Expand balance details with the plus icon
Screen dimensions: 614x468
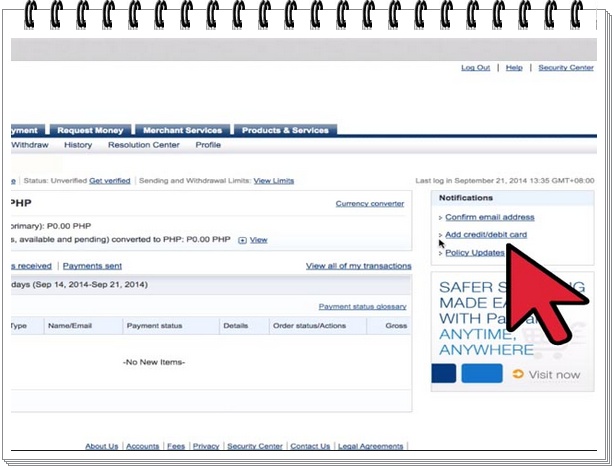[242, 240]
